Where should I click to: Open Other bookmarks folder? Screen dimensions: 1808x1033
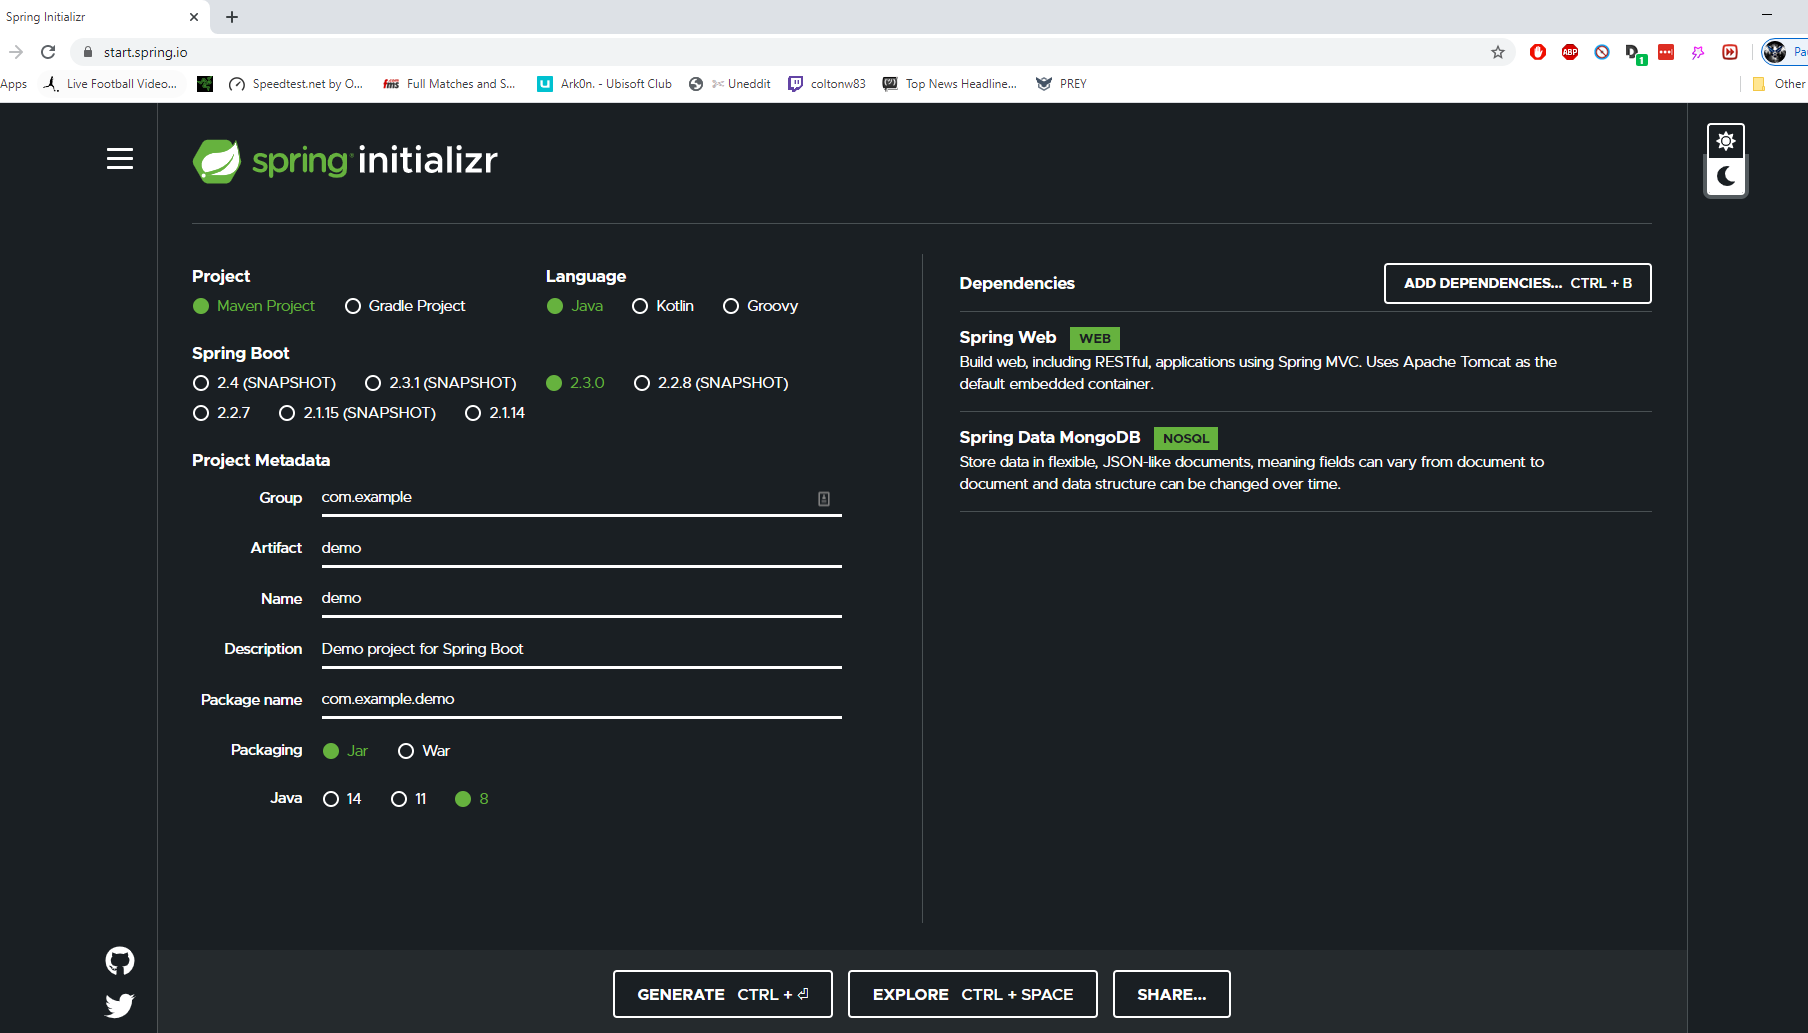1779,84
